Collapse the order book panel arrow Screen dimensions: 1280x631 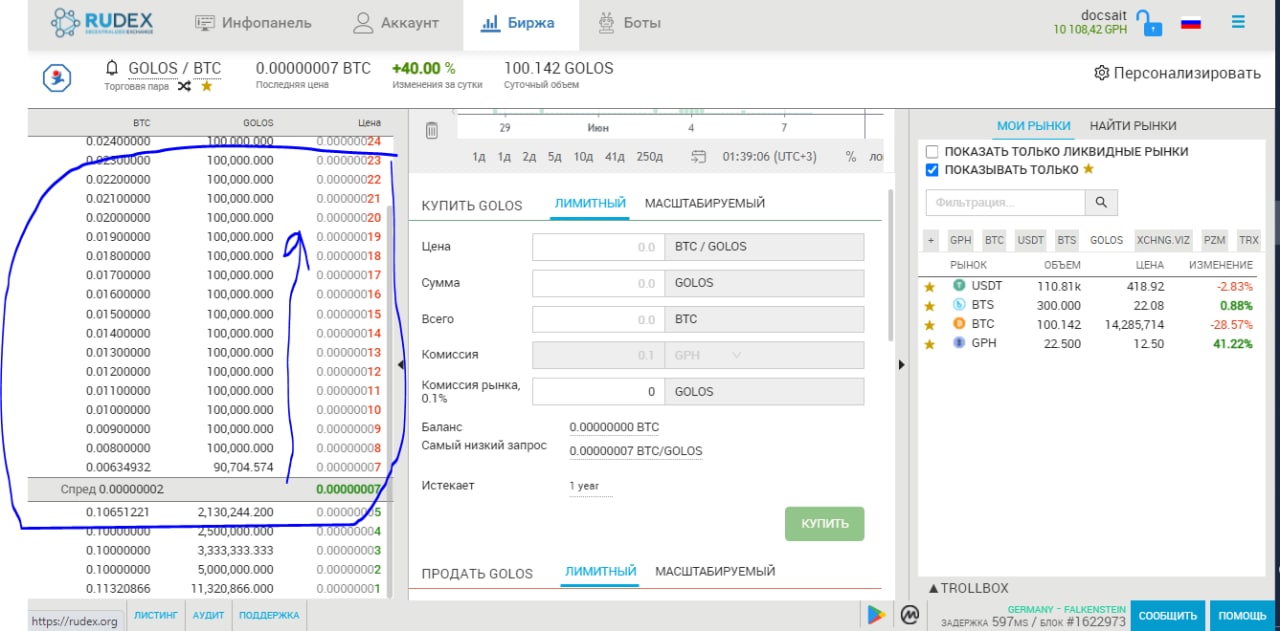401,365
